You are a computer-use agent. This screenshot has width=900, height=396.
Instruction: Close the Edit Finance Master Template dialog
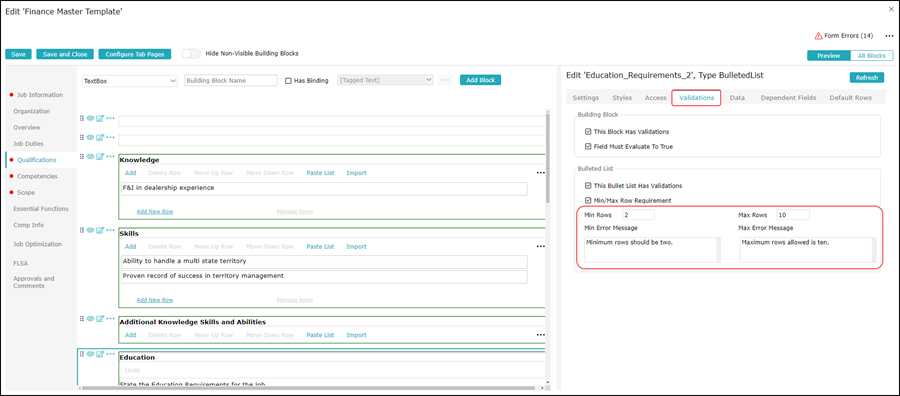point(891,10)
